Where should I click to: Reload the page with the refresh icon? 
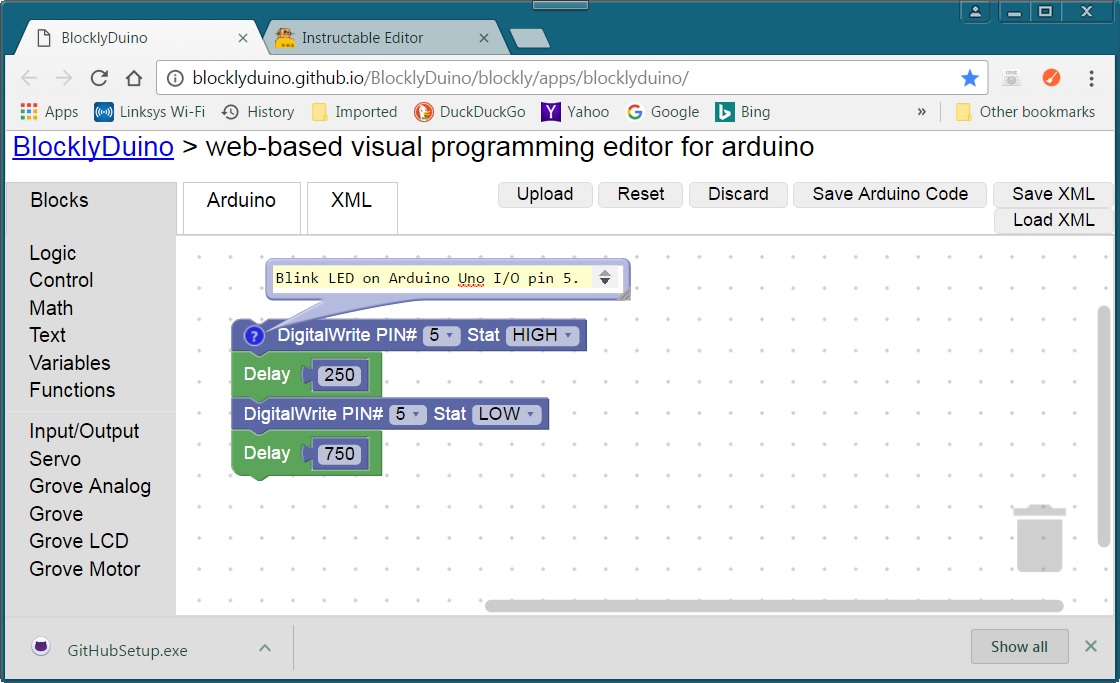click(x=98, y=77)
